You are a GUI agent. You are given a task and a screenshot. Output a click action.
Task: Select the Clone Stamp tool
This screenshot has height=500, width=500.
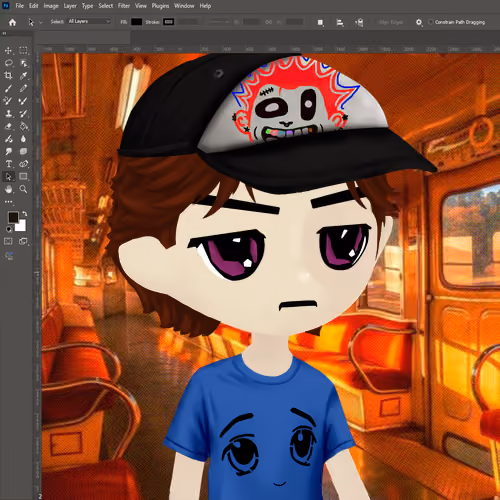coord(8,114)
